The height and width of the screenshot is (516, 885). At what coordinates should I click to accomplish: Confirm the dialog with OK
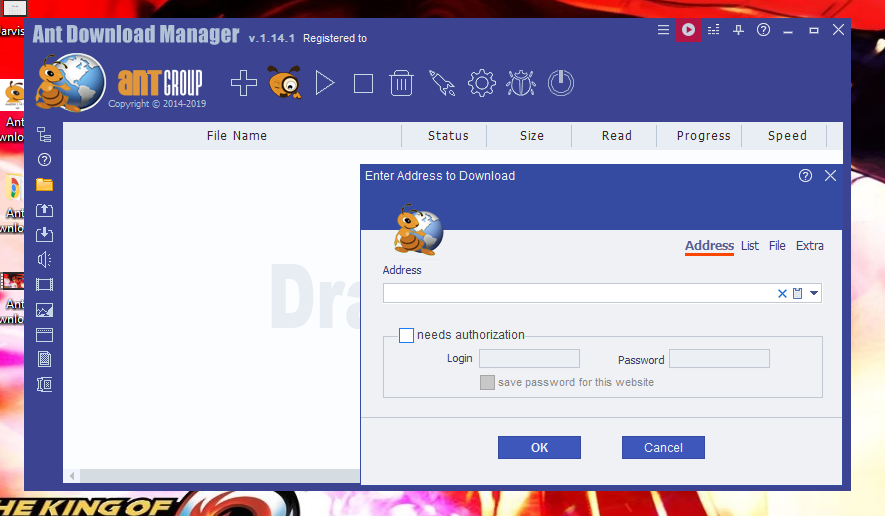coord(539,448)
